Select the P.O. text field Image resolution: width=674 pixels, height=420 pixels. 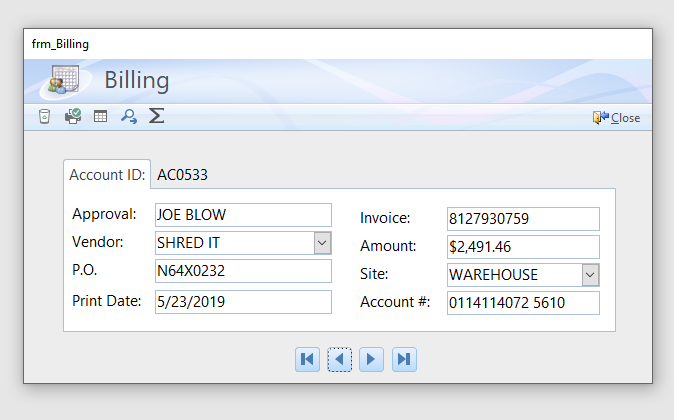242,271
